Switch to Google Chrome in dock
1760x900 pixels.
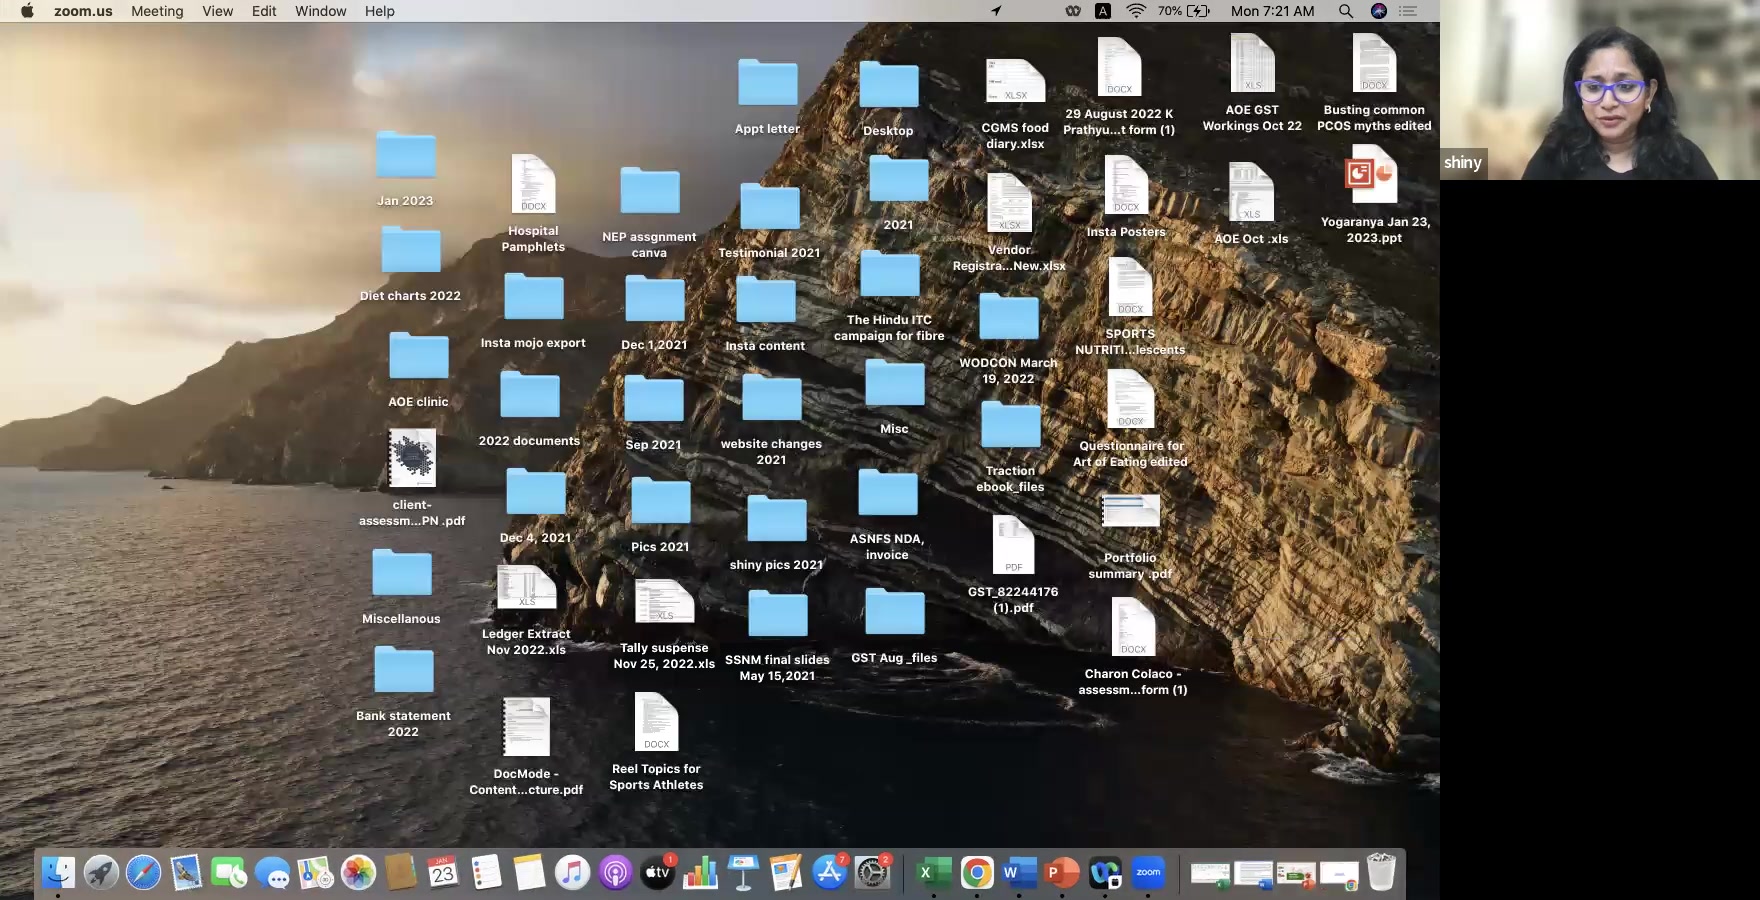click(977, 873)
